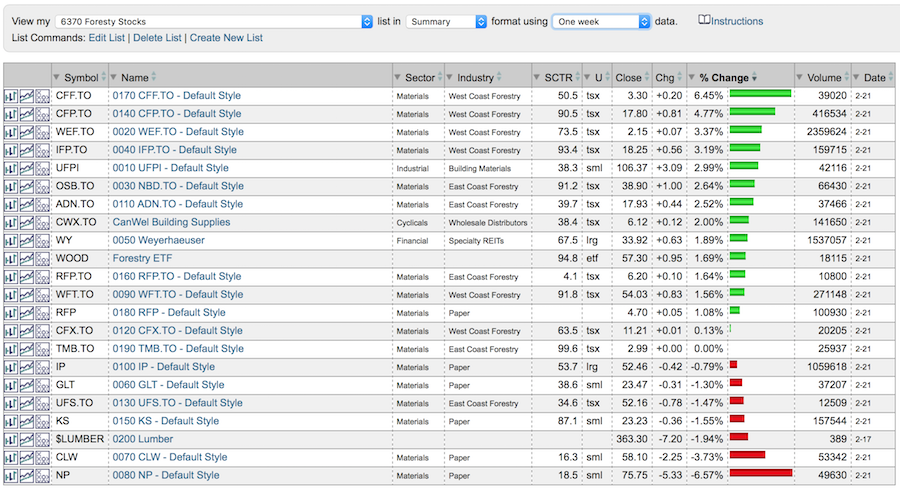Screen dimensions: 900x492
Task: Open the 6370 Foresty Stocks list dropdown
Action: click(215, 21)
